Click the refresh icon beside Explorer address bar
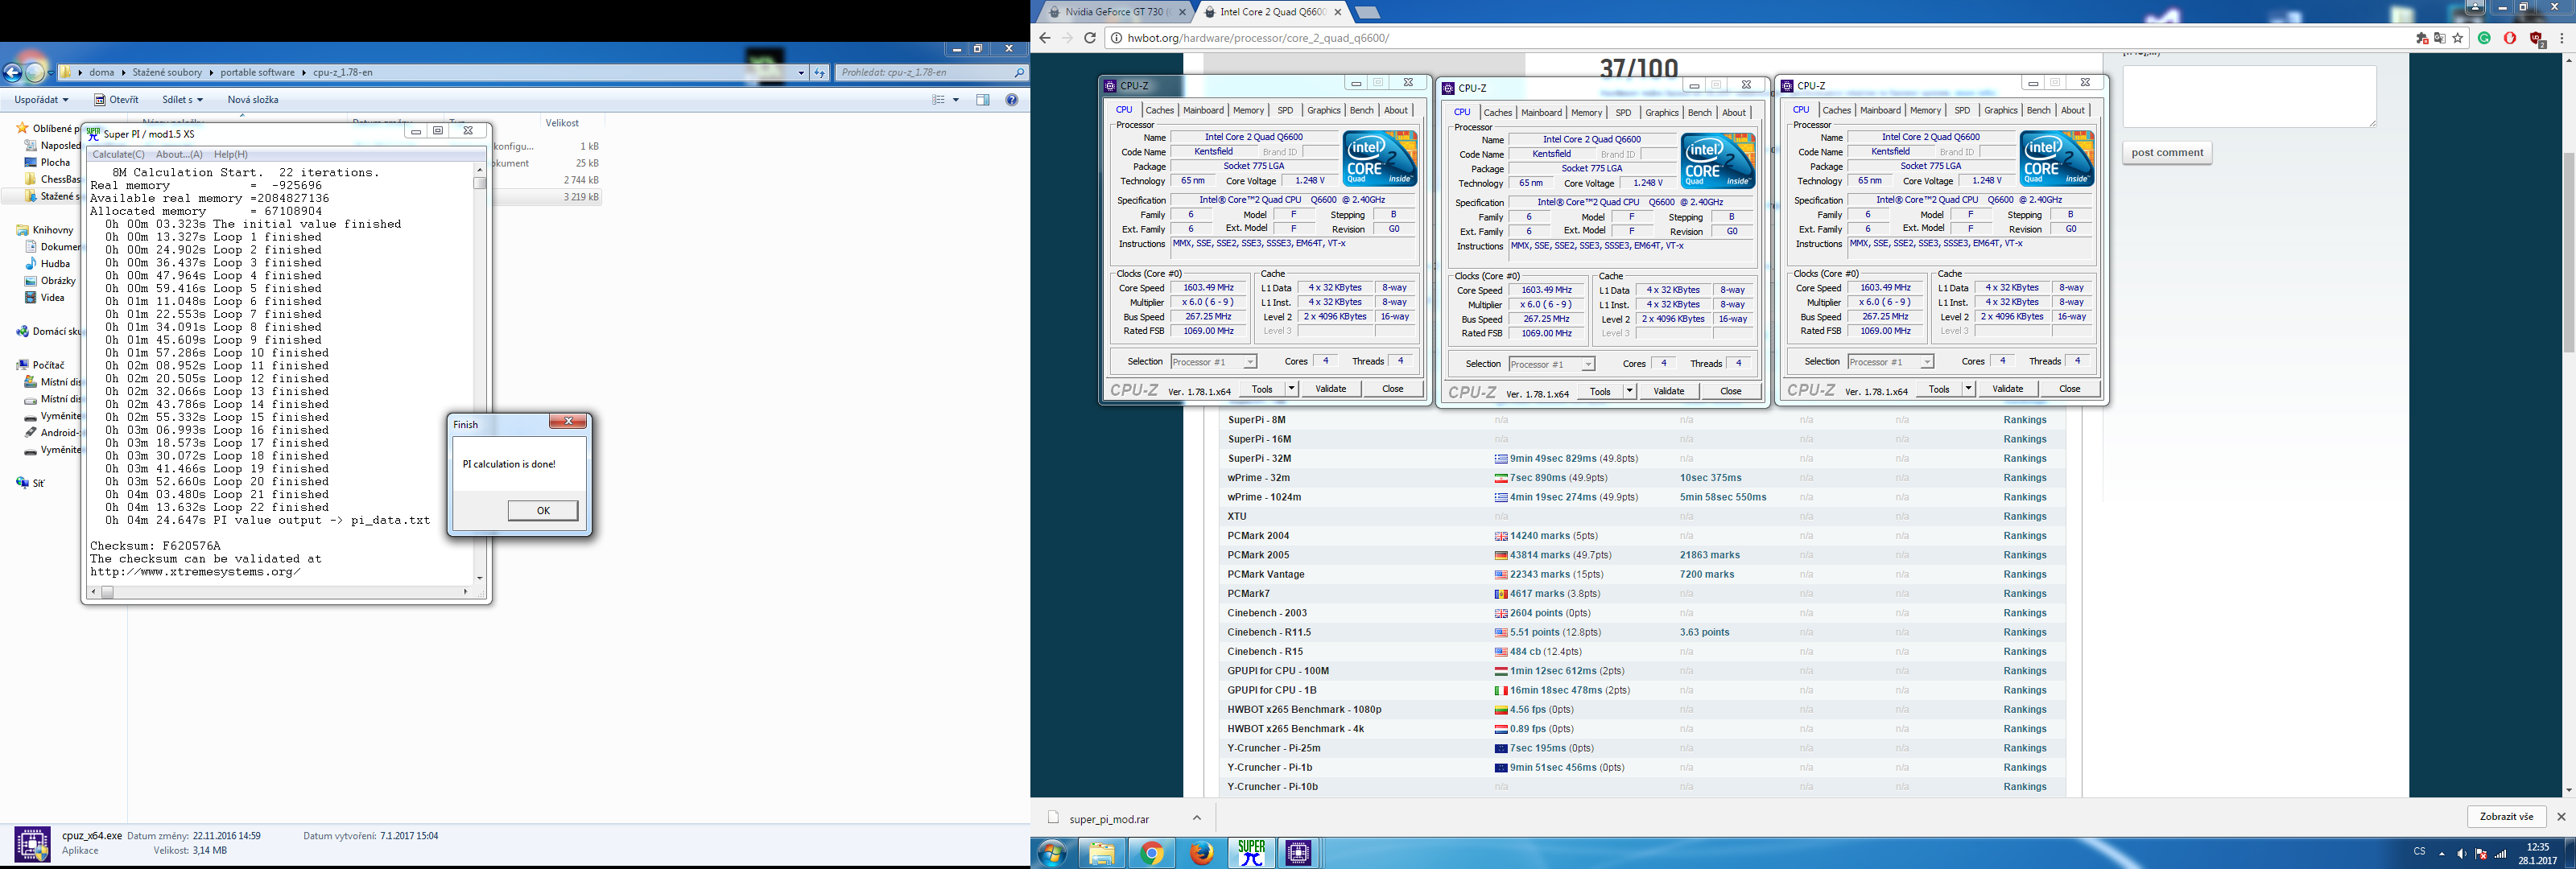Image resolution: width=2576 pixels, height=869 pixels. coord(820,72)
